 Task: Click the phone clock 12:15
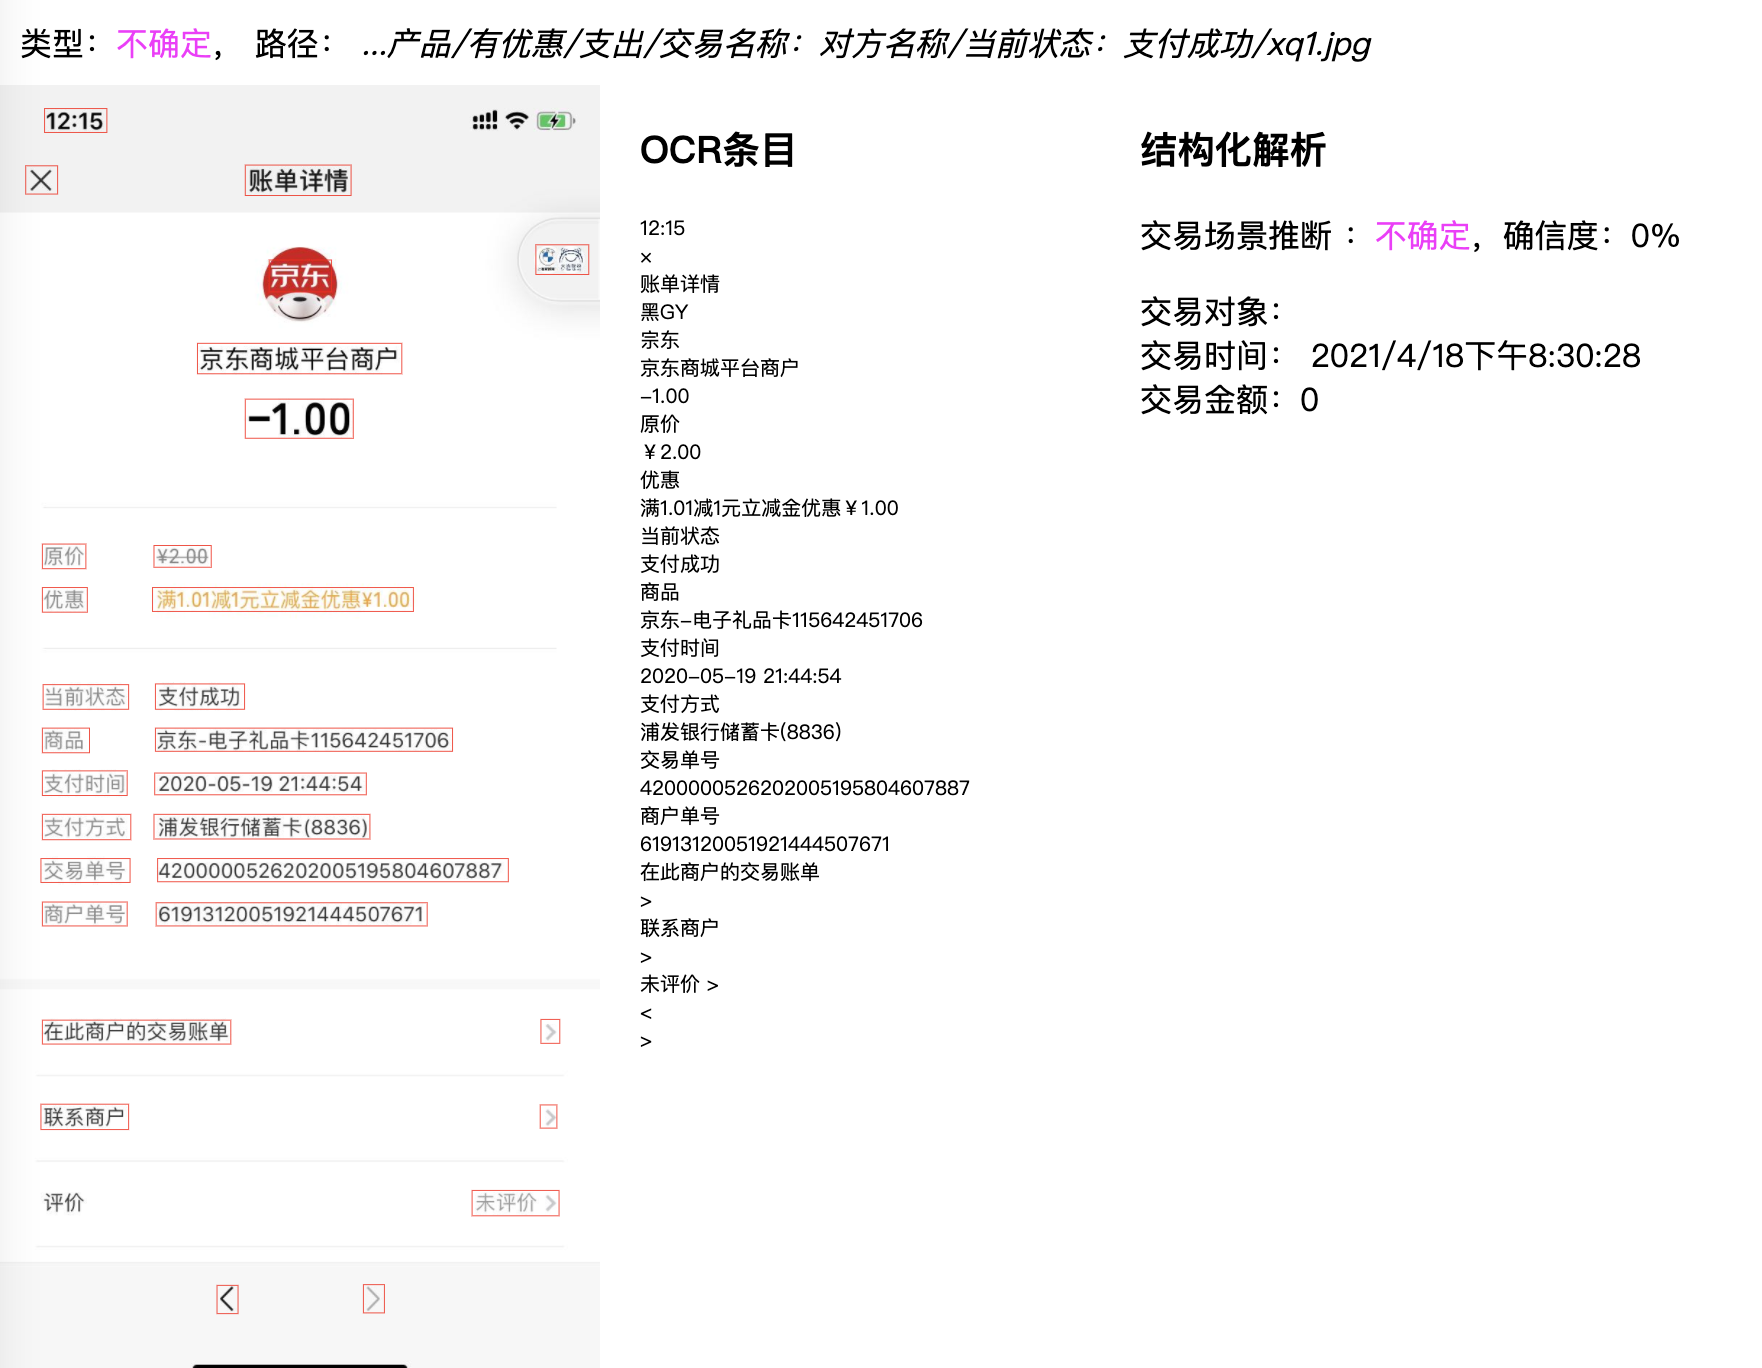[x=75, y=121]
